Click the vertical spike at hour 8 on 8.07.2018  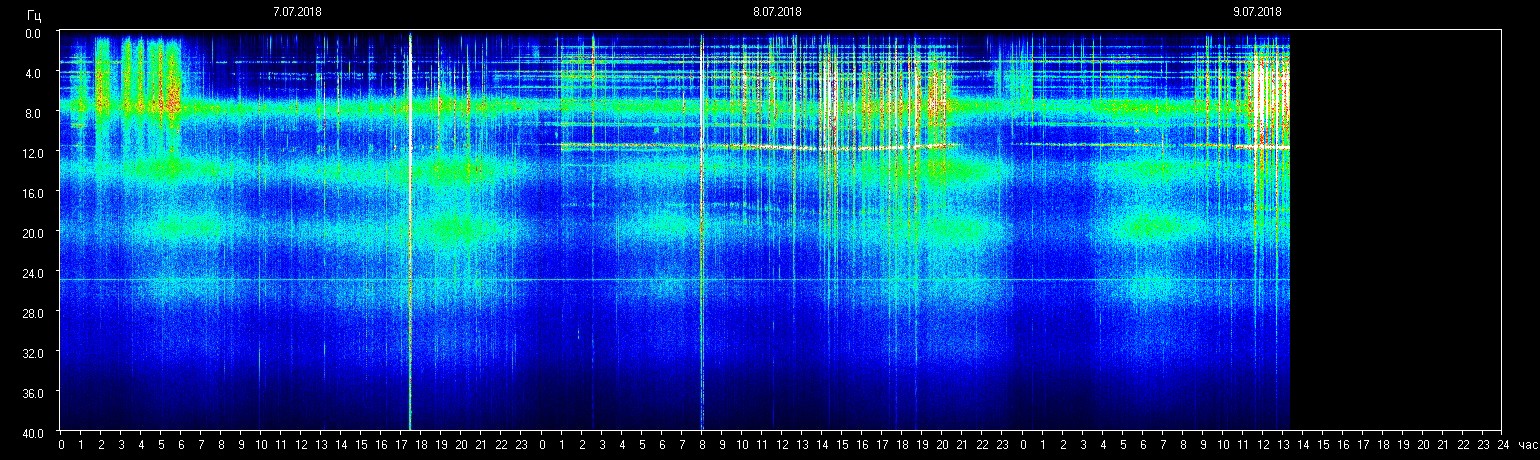coord(701,250)
